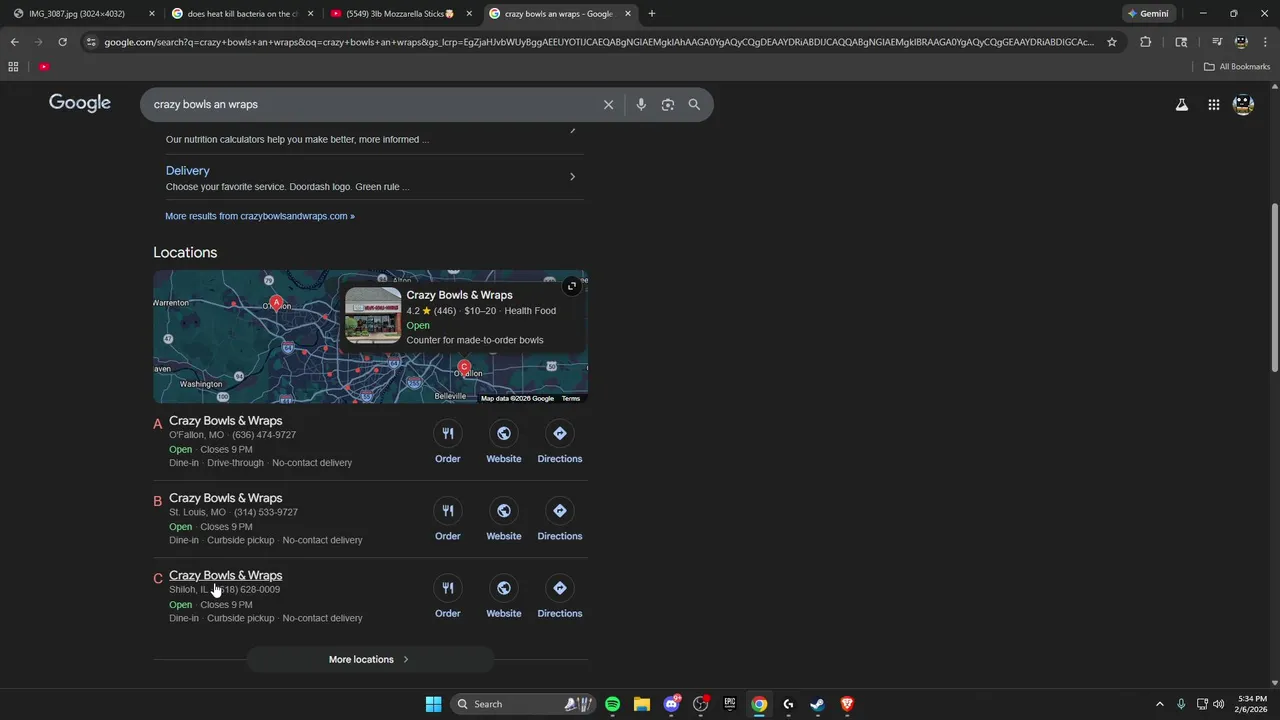The width and height of the screenshot is (1280, 720).
Task: Click the Crazy Bowls & Wraps map card photo
Action: pyautogui.click(x=373, y=315)
